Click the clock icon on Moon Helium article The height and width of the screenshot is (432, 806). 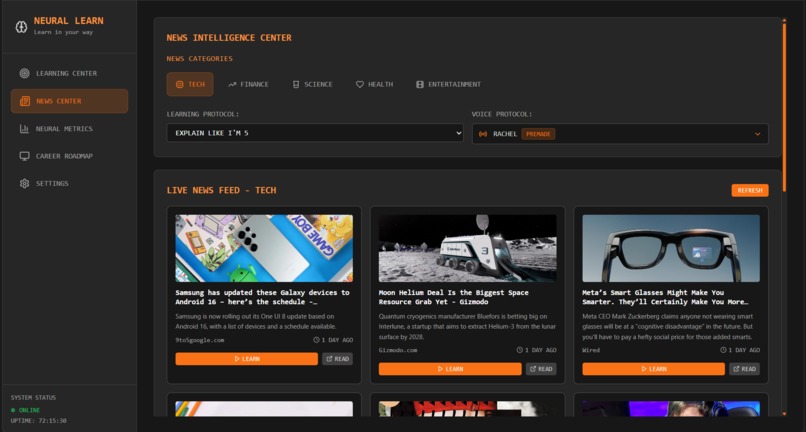(520, 350)
